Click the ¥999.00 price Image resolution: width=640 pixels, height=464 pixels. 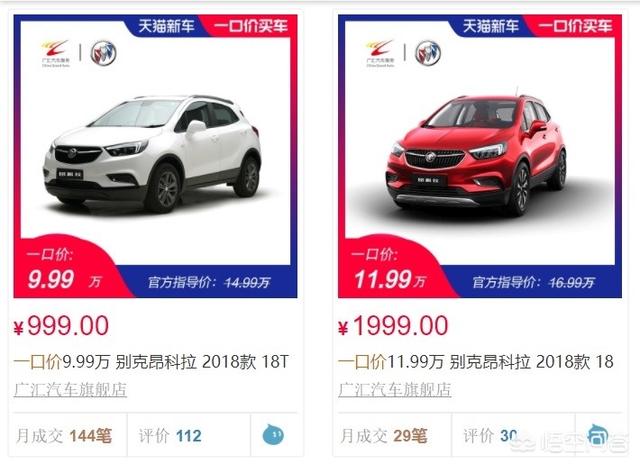click(x=61, y=326)
